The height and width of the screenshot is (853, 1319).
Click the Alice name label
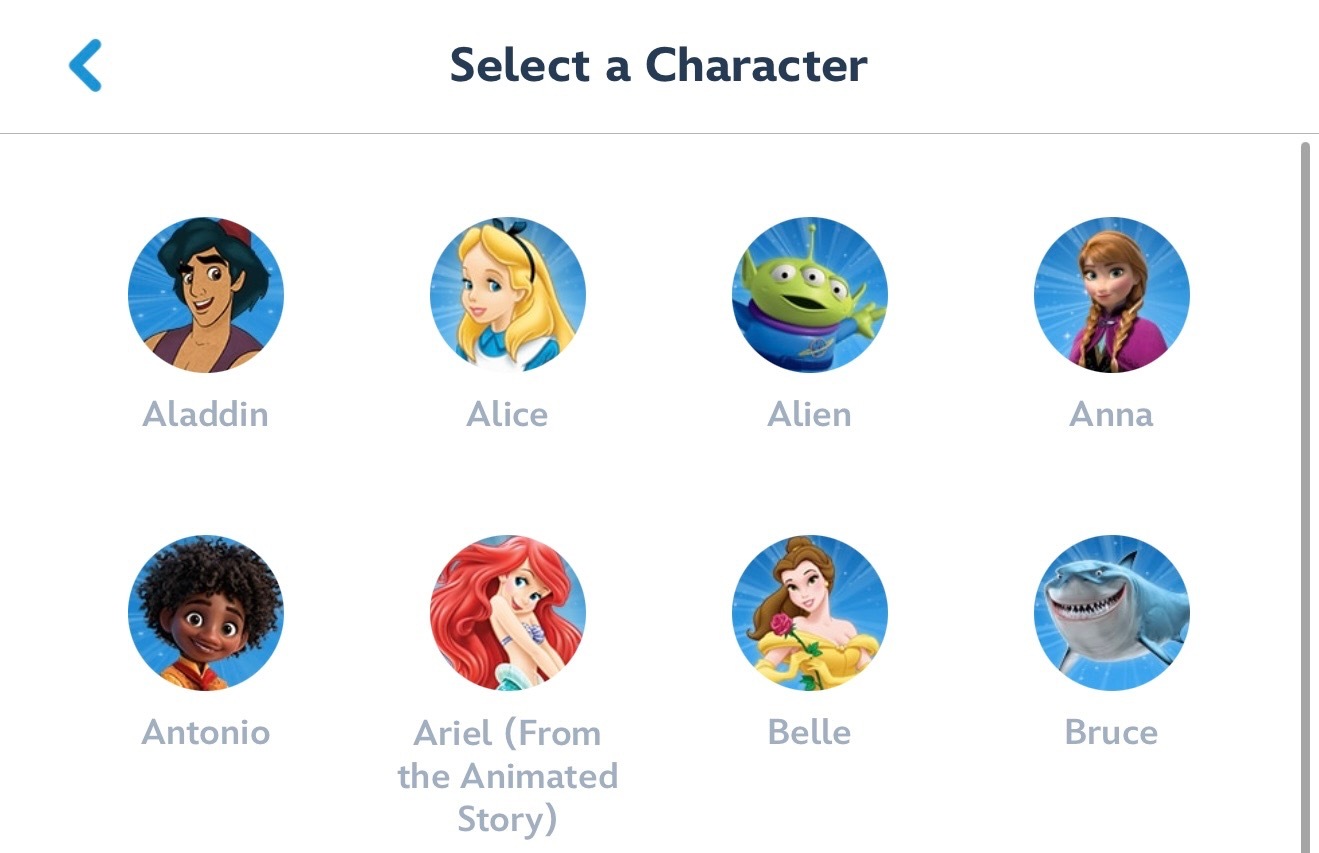pos(507,414)
